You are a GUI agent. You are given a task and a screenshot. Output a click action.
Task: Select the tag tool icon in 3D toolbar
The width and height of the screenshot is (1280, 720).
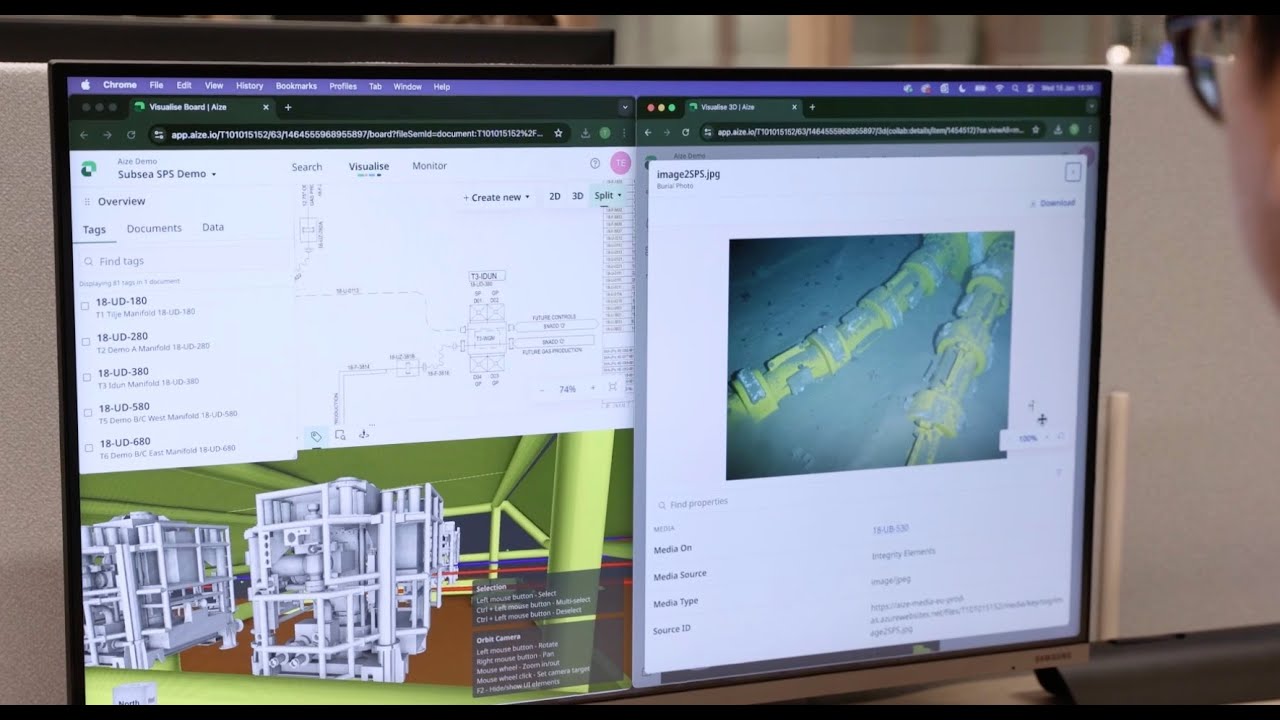316,436
